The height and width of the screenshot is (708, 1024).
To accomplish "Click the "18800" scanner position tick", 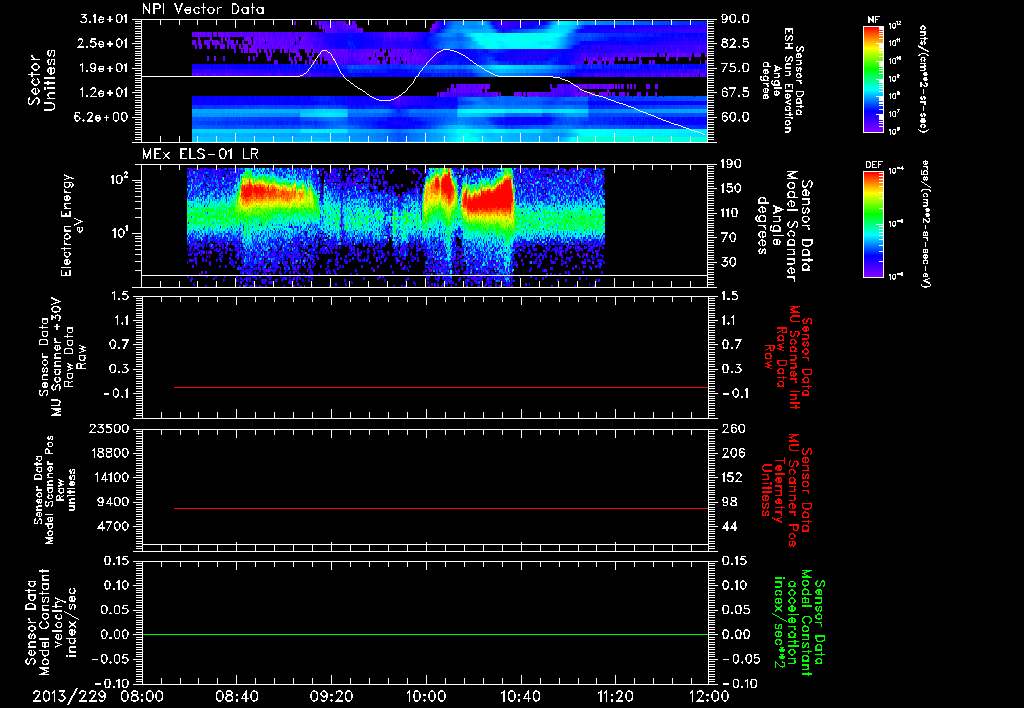I will point(108,453).
